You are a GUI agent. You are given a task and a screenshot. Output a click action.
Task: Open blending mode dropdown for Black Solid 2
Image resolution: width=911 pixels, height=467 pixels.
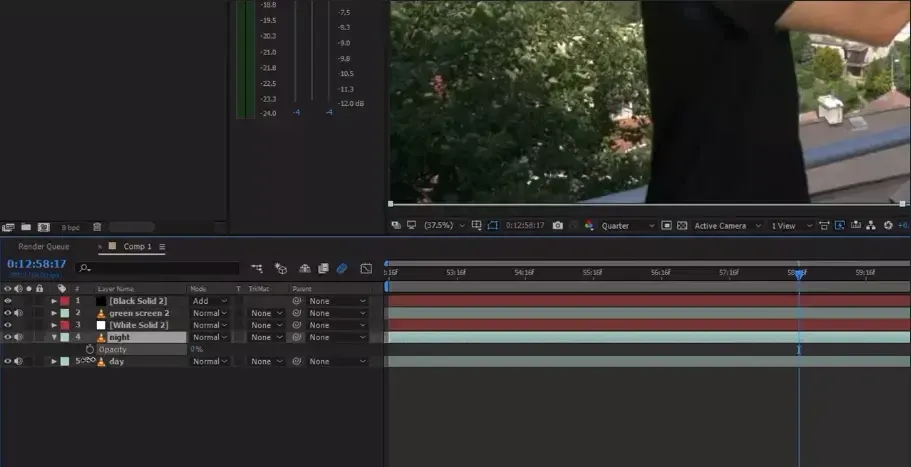coord(209,301)
